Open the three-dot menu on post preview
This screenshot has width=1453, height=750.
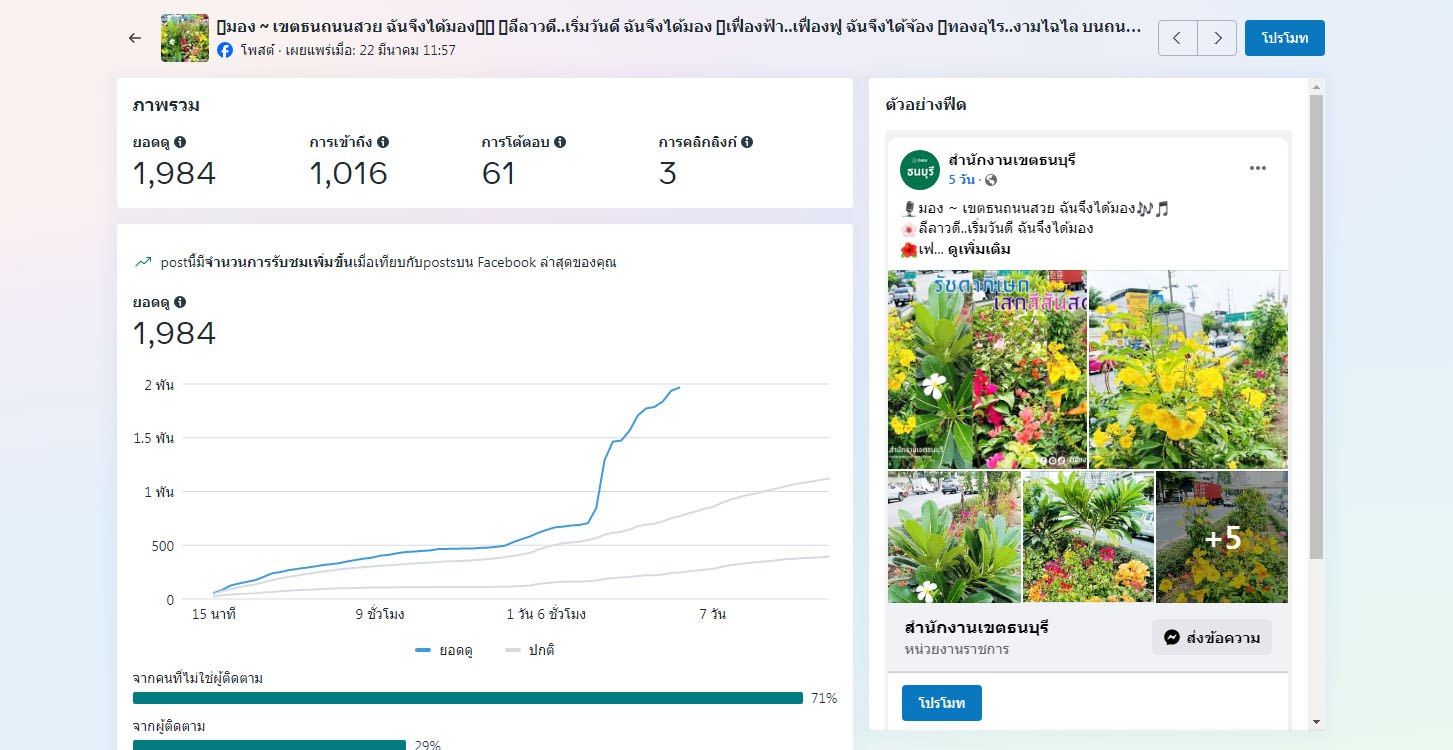[1258, 168]
